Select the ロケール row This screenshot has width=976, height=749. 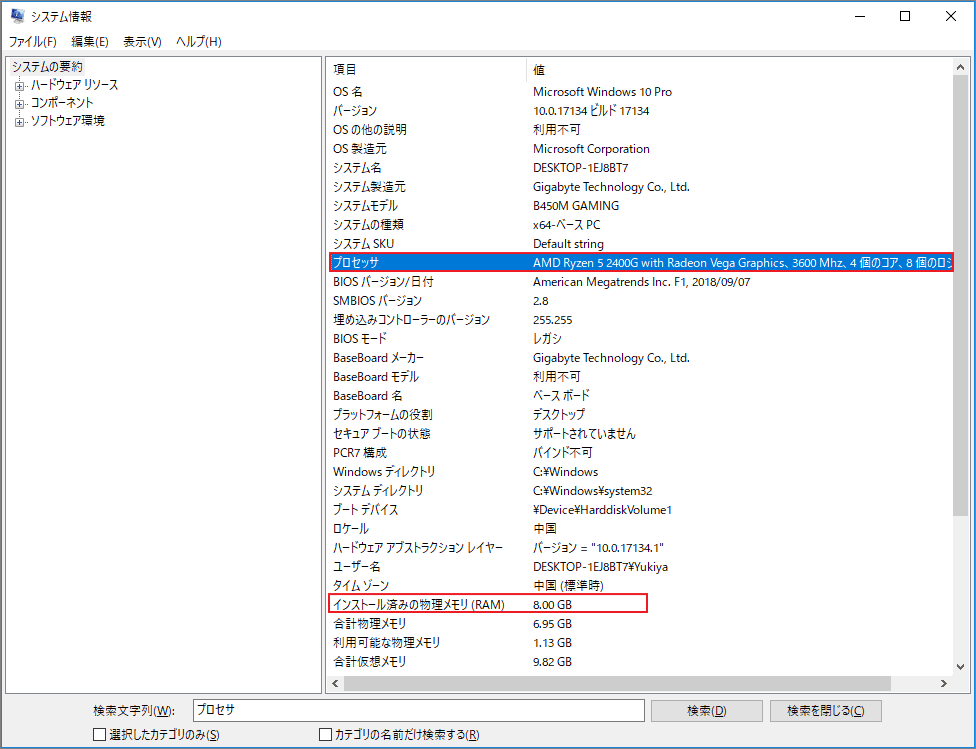tap(640, 529)
